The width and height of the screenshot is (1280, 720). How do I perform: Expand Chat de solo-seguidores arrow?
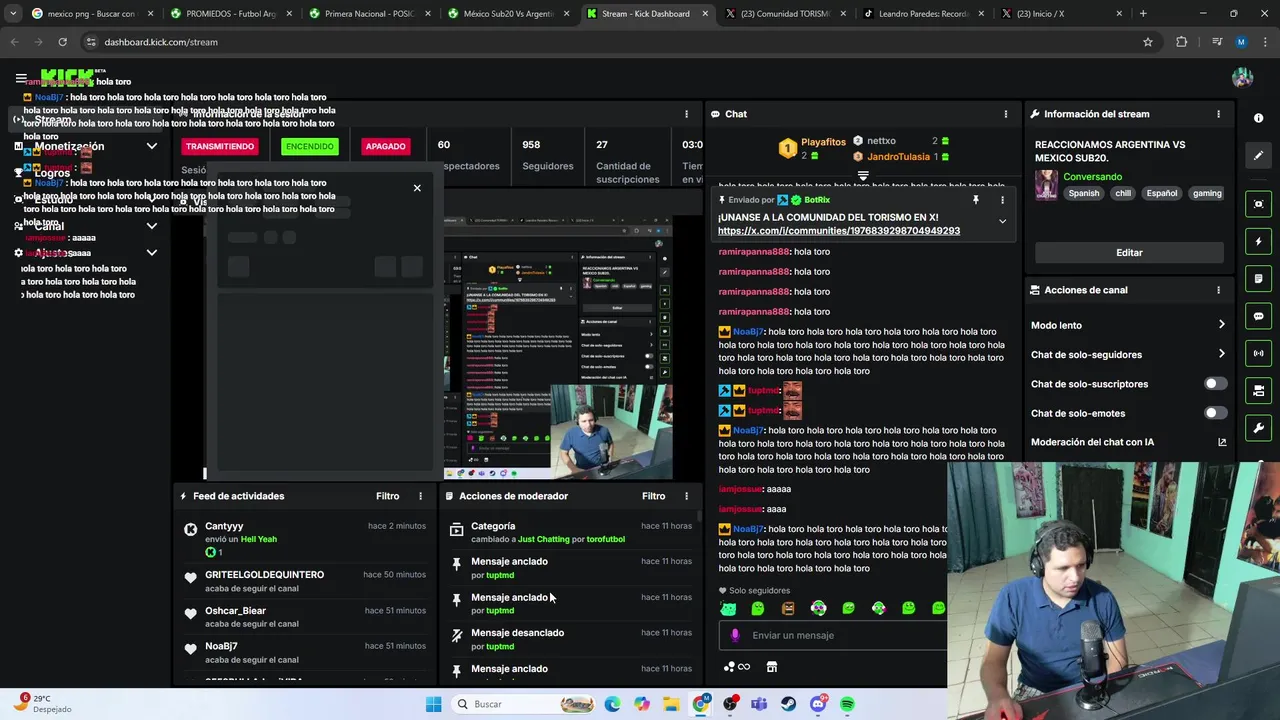pyautogui.click(x=1221, y=354)
